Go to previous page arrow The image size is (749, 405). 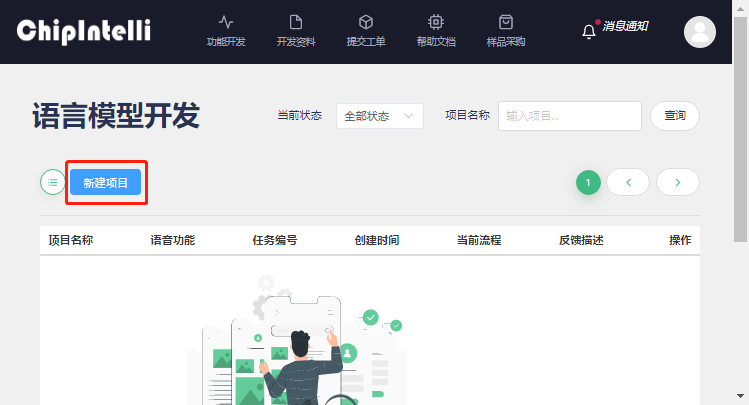(628, 182)
